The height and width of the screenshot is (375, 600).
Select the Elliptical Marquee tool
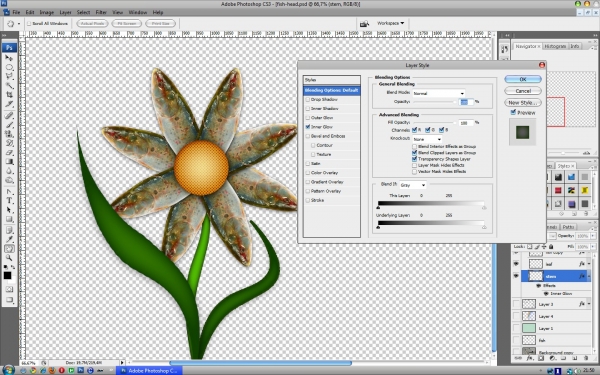click(9, 67)
